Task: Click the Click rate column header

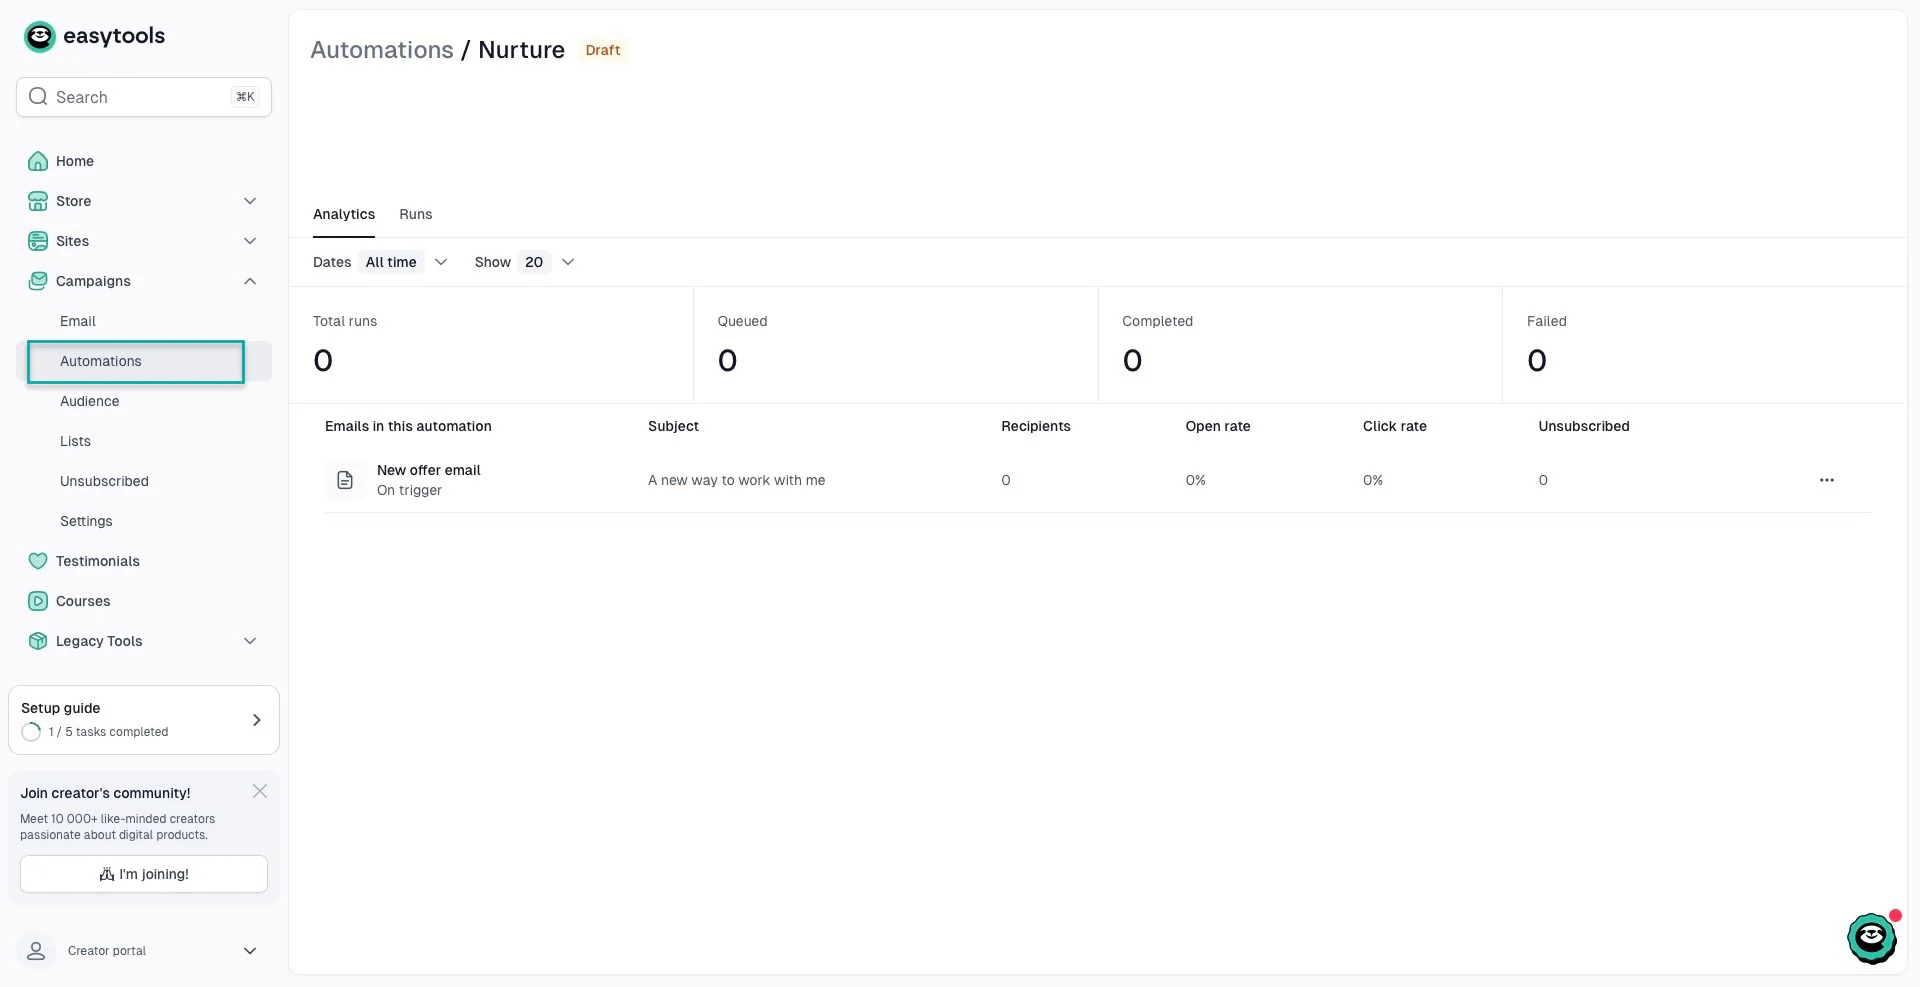Action: [x=1395, y=426]
